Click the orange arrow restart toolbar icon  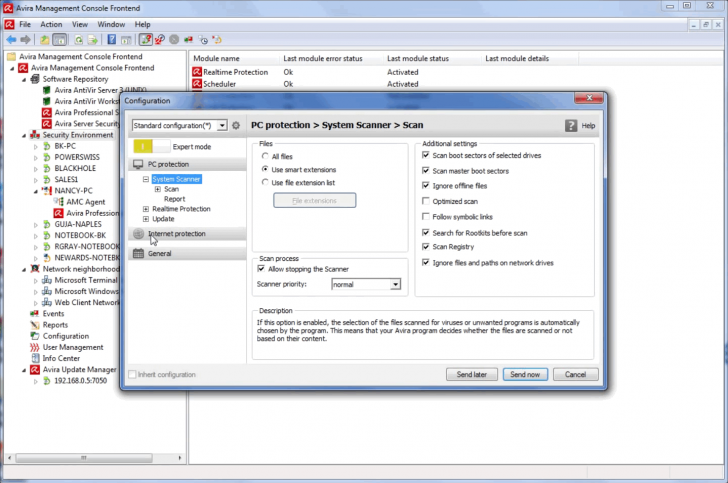tap(217, 40)
